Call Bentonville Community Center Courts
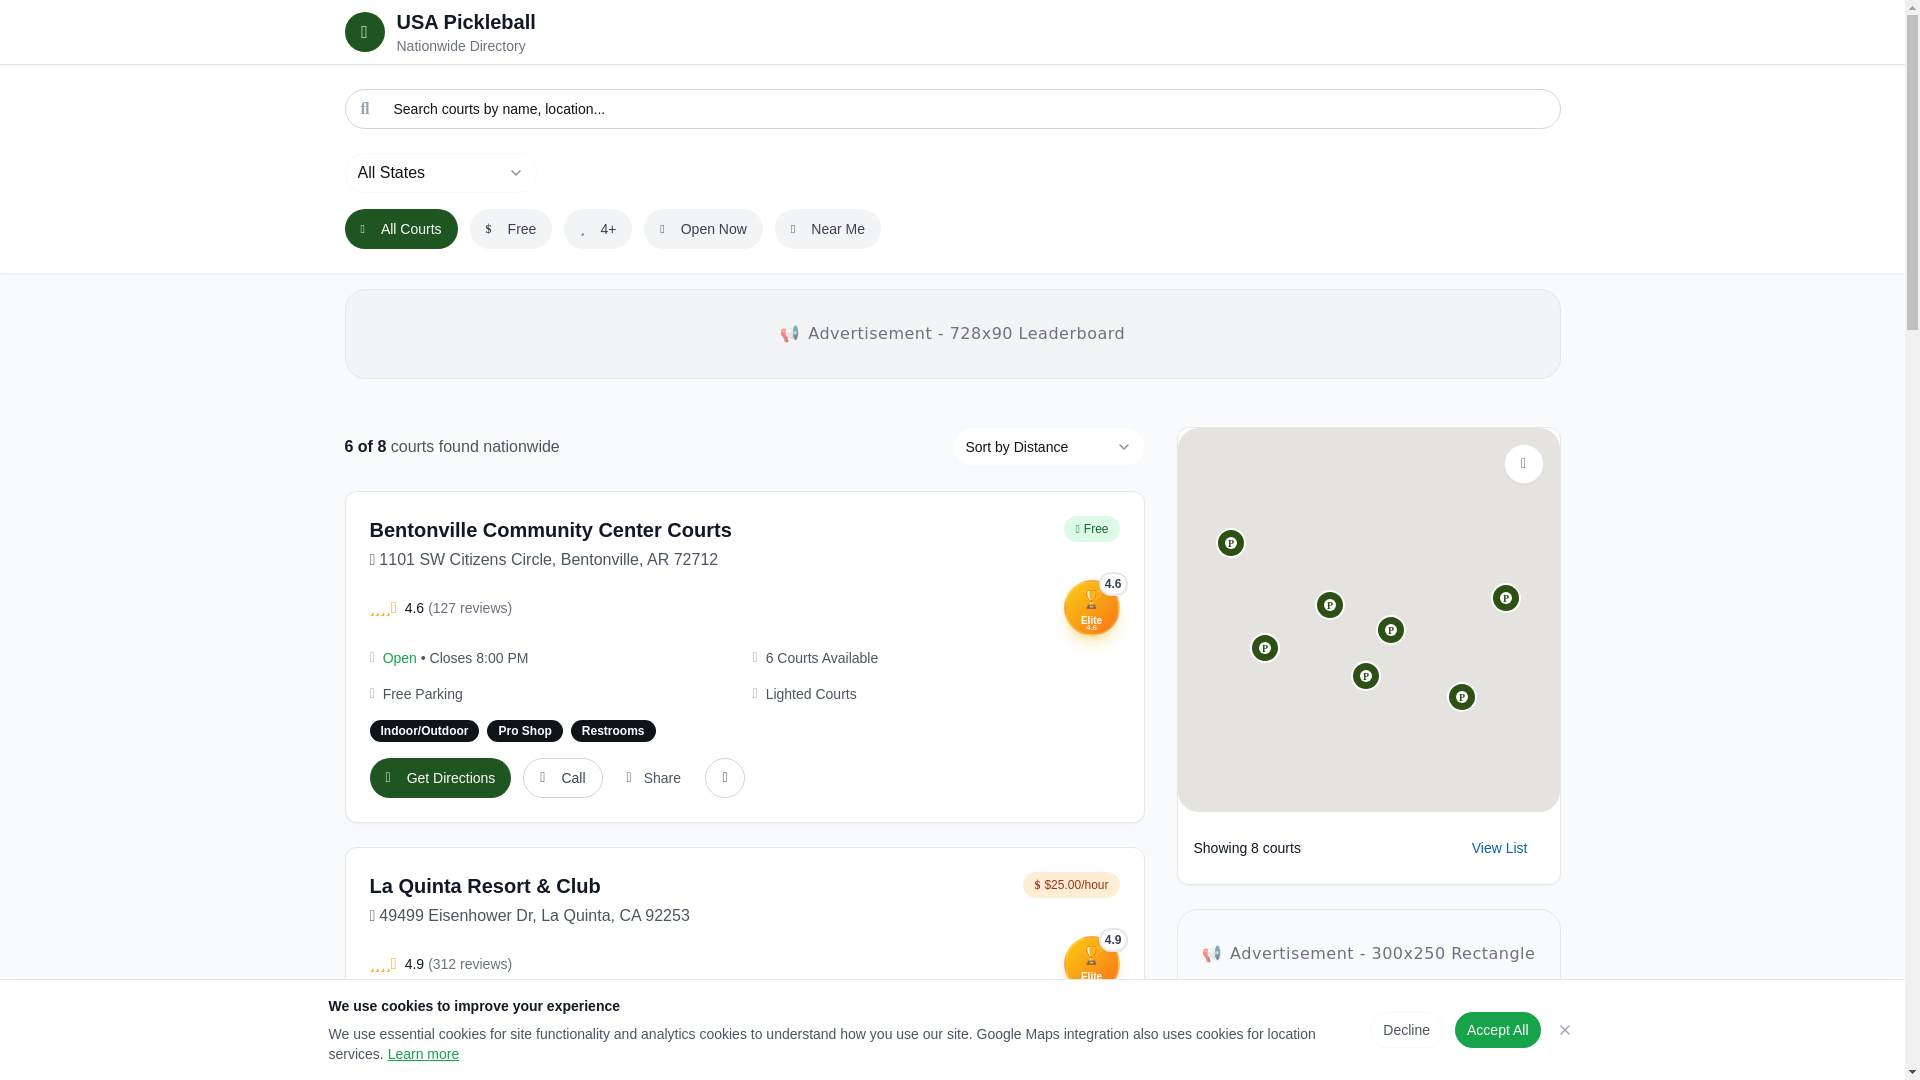The image size is (1920, 1080). pos(562,778)
